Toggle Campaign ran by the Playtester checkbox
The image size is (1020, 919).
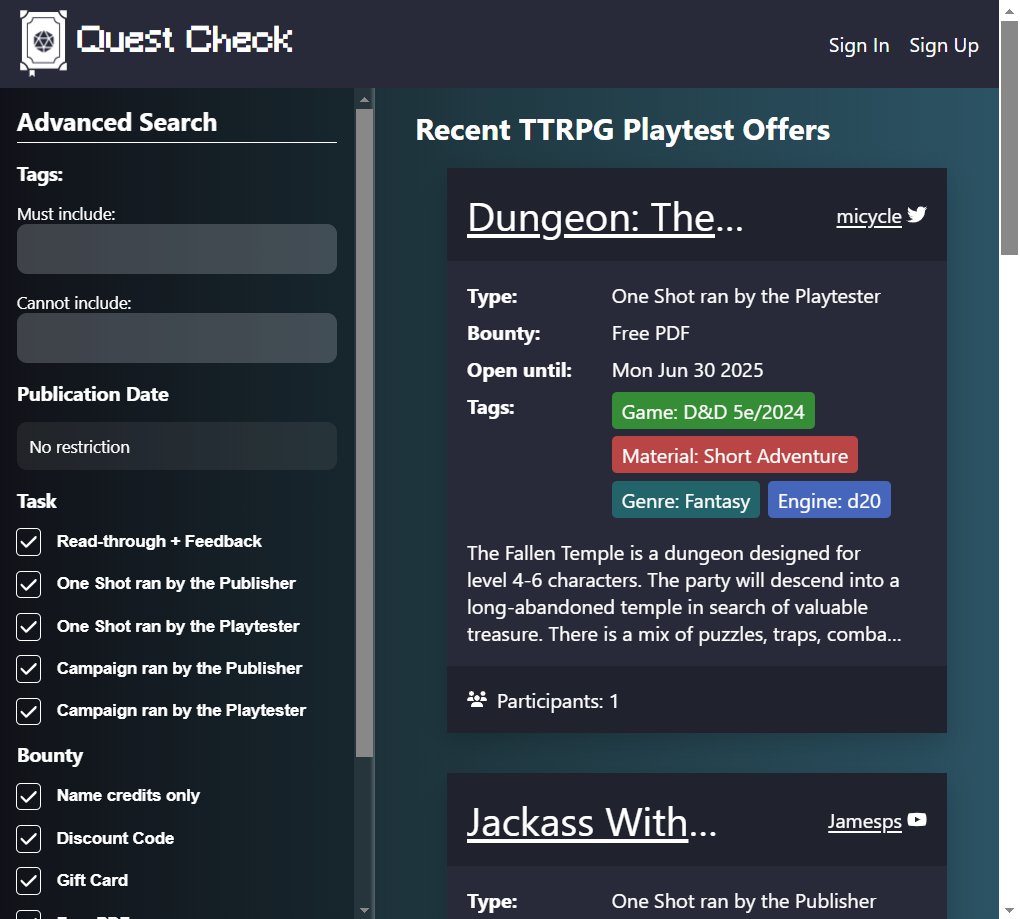tap(28, 710)
